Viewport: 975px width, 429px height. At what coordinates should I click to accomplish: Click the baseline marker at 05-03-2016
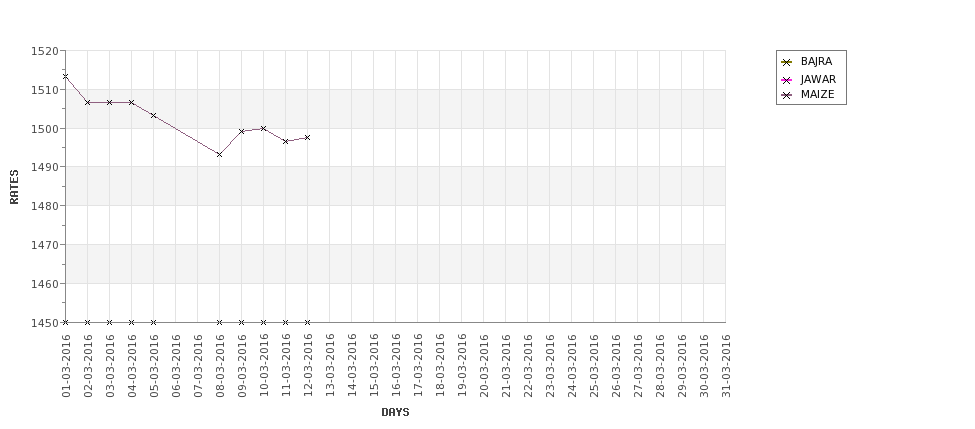click(154, 322)
